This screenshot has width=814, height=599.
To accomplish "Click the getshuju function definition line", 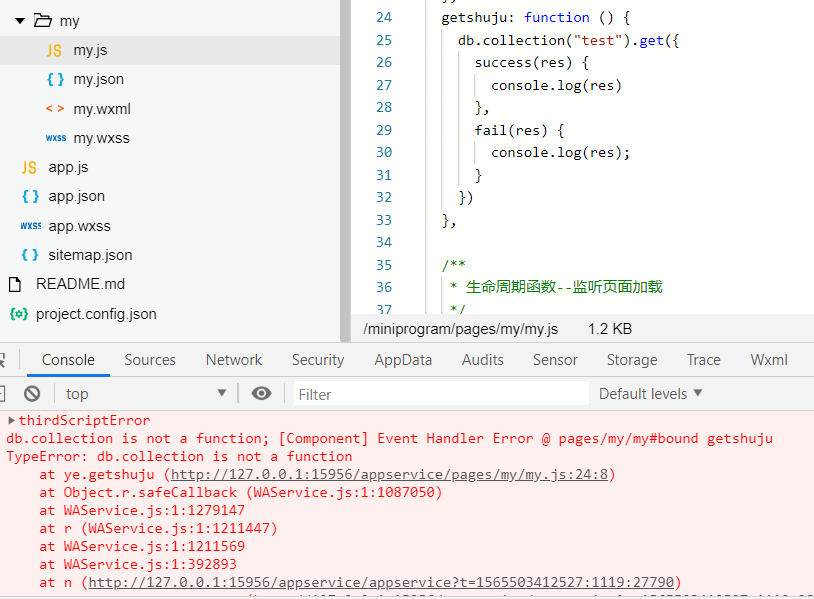I will pos(536,18).
